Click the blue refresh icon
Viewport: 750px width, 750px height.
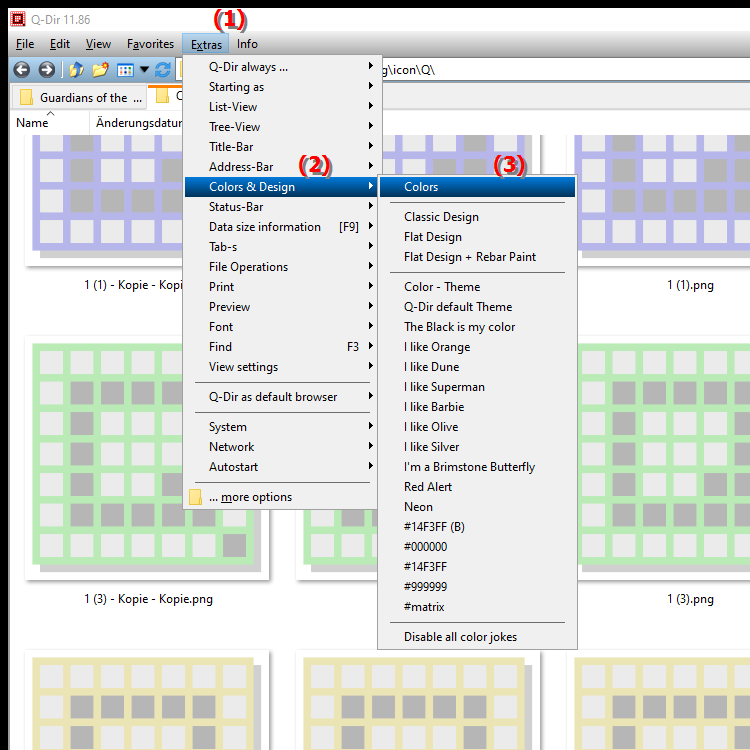162,70
